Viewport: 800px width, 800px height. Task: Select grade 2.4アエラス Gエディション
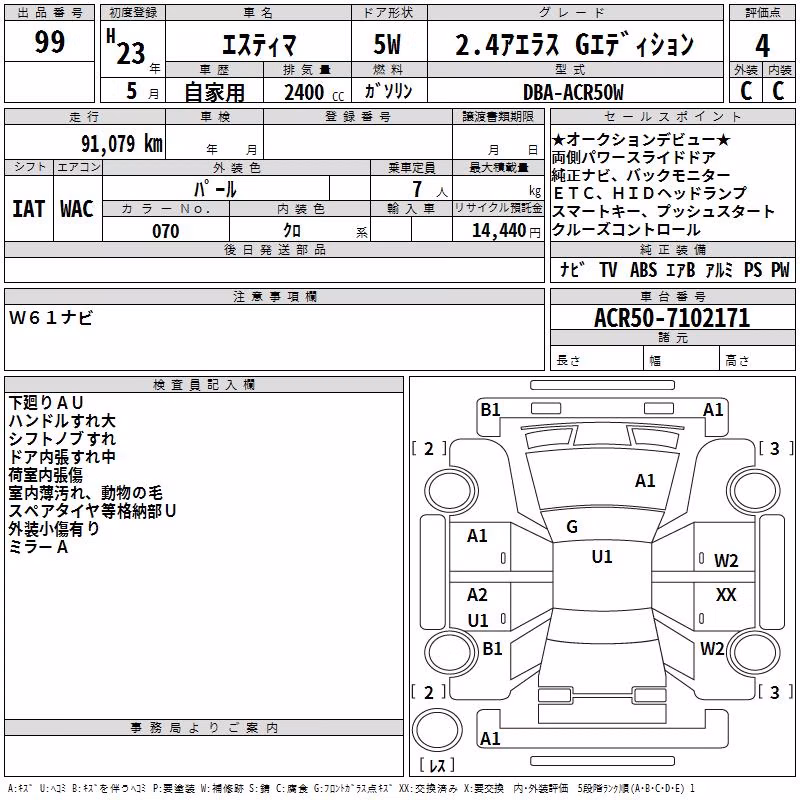click(x=574, y=44)
